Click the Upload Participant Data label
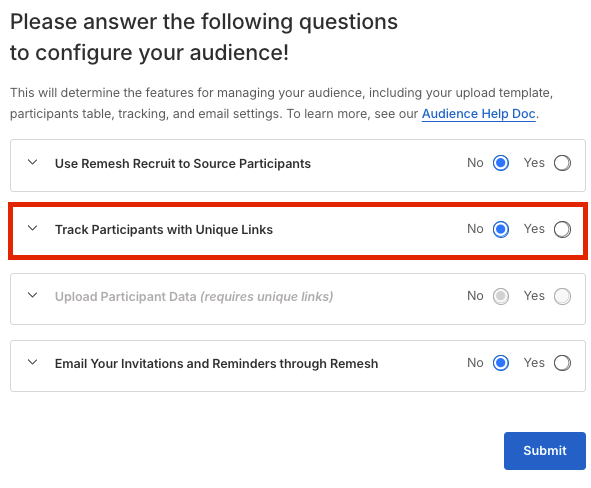 (x=194, y=297)
